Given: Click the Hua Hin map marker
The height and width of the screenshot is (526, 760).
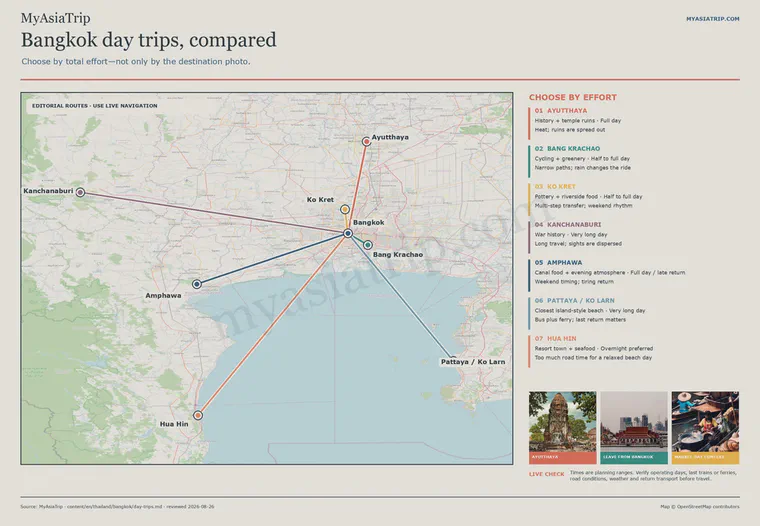Looking at the screenshot, I should click(198, 415).
